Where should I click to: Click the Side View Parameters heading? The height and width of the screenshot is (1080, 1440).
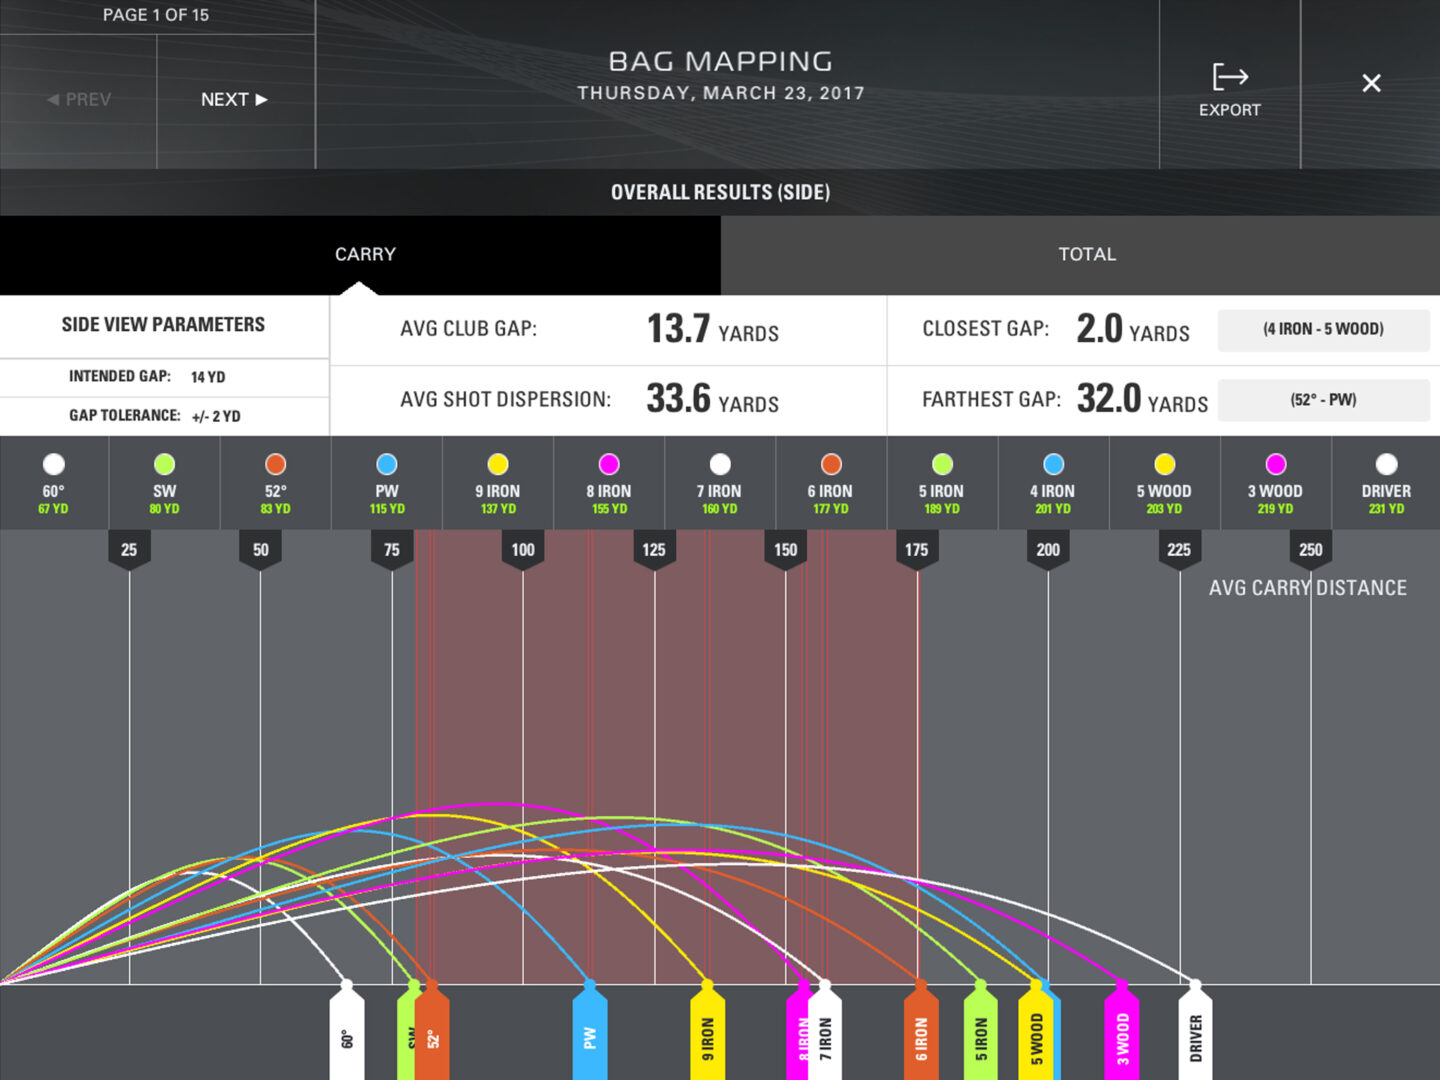point(163,325)
